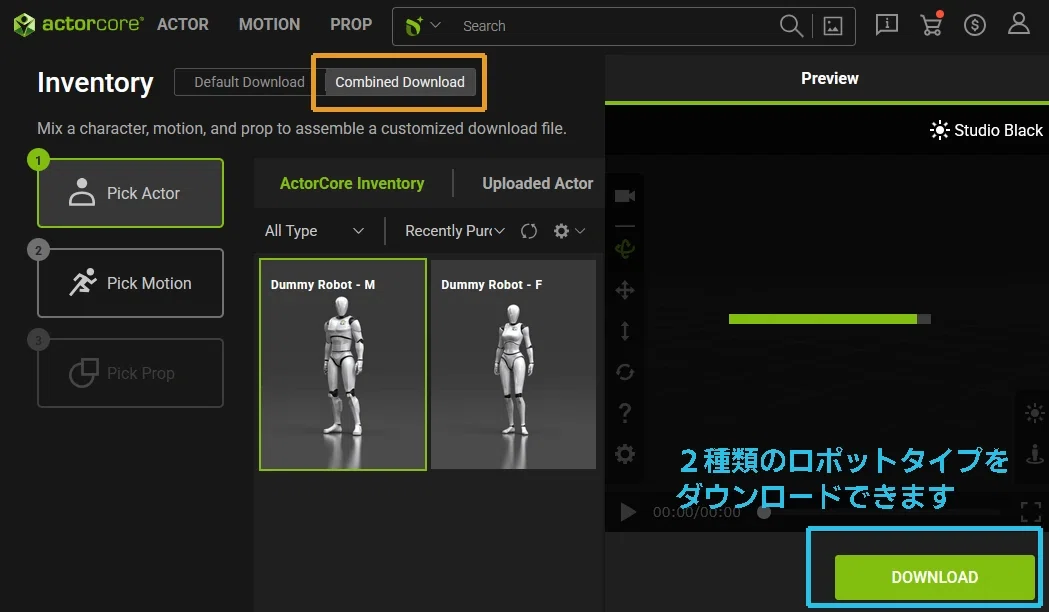
Task: Click the Search input field
Action: click(x=615, y=26)
